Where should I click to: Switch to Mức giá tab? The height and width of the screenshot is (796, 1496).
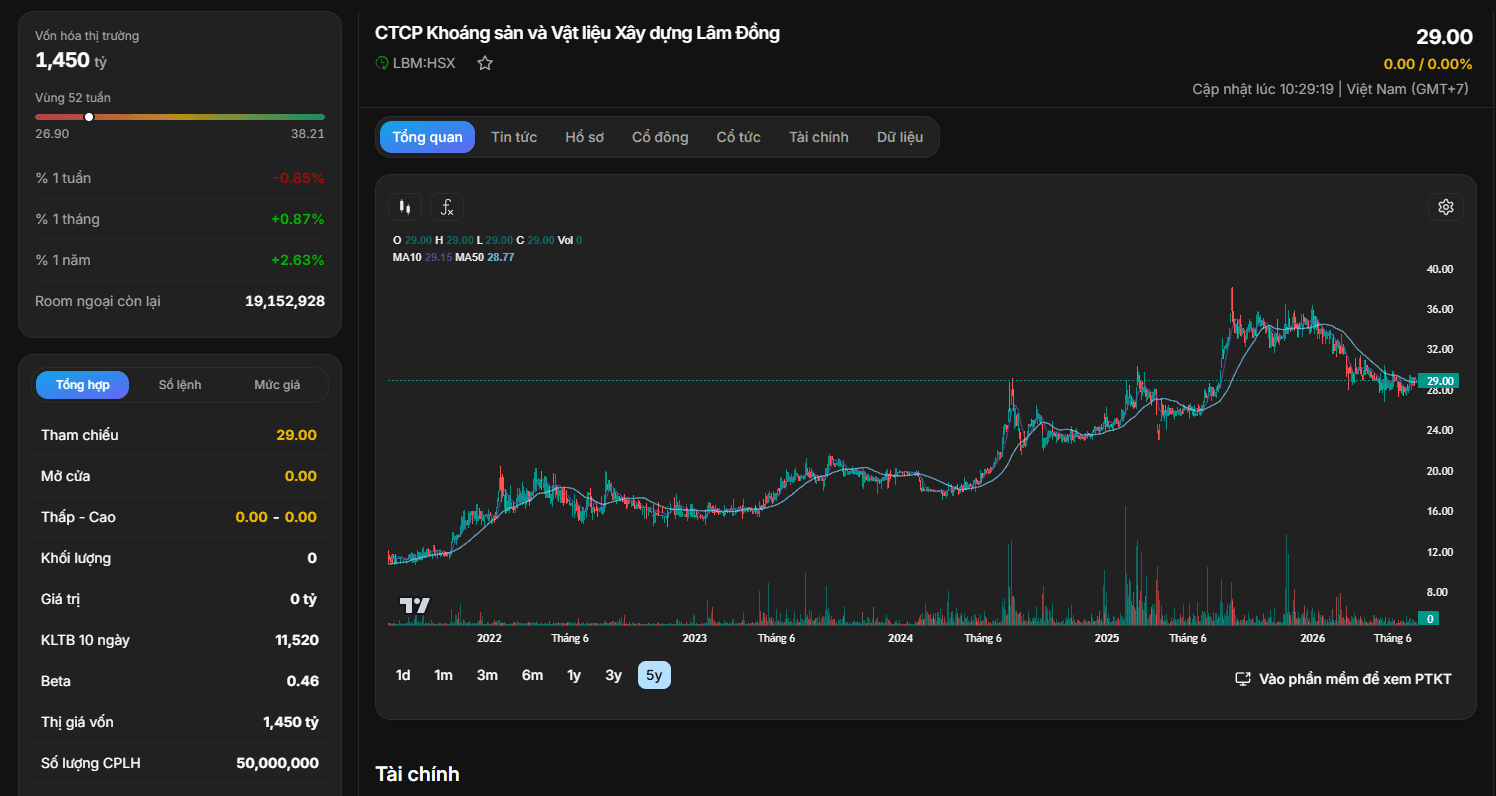coord(277,385)
